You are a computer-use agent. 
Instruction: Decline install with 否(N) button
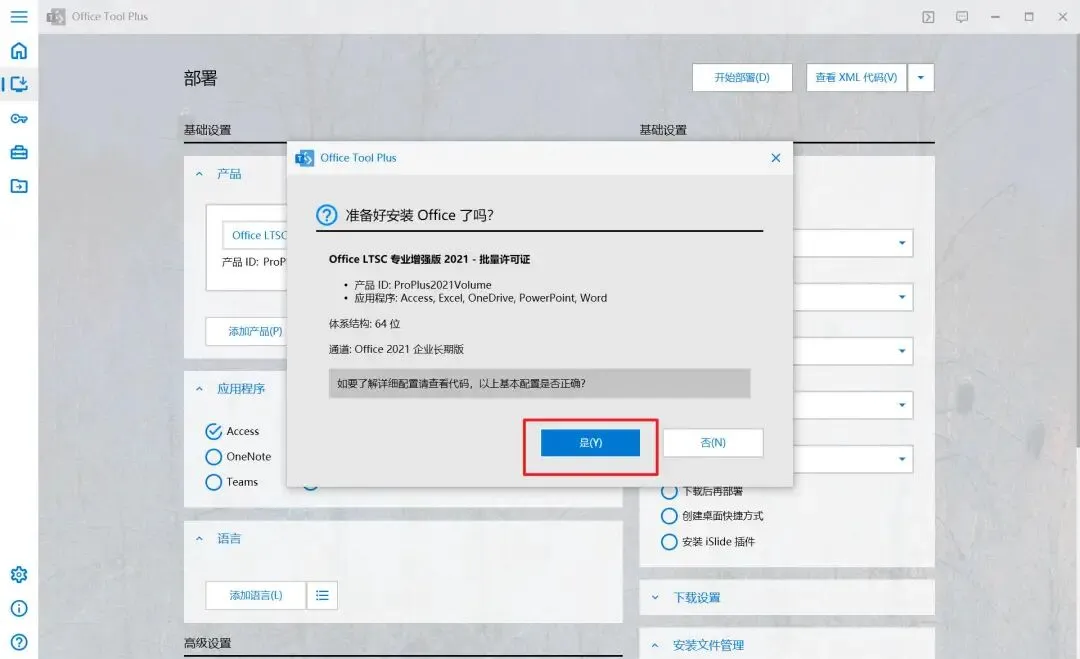[713, 443]
